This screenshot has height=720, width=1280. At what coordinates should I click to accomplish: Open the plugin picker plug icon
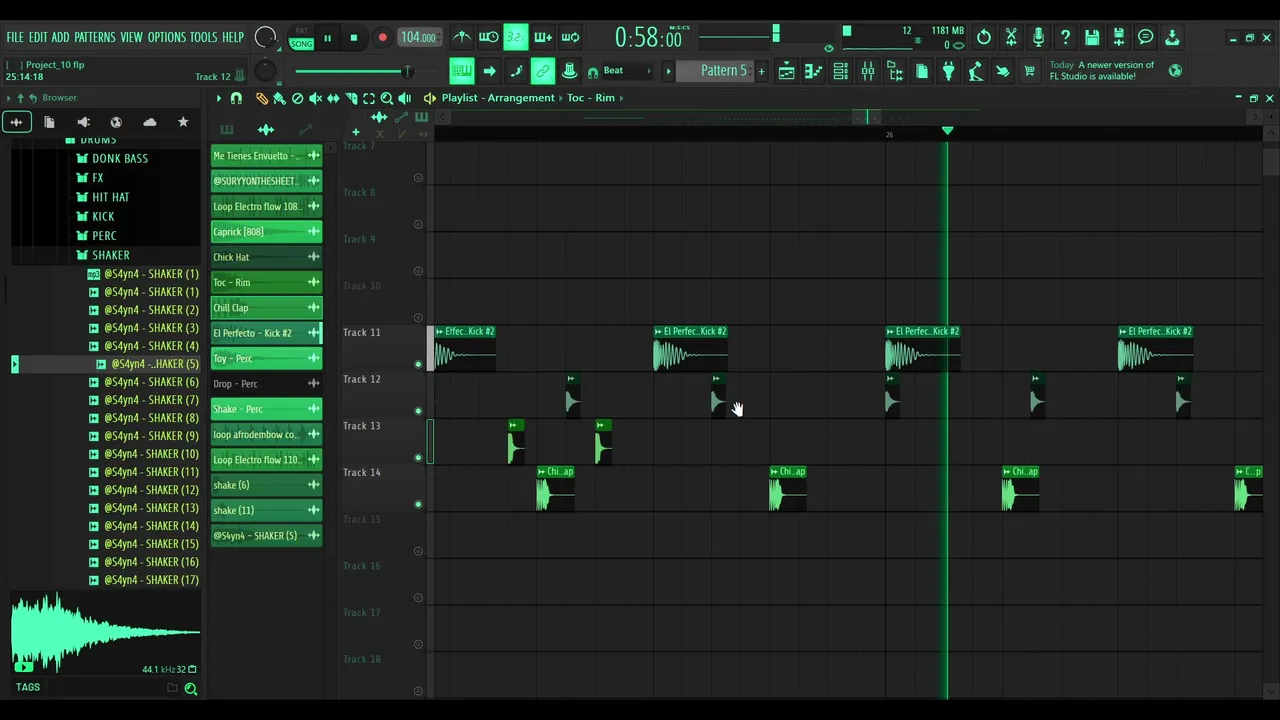pos(948,71)
